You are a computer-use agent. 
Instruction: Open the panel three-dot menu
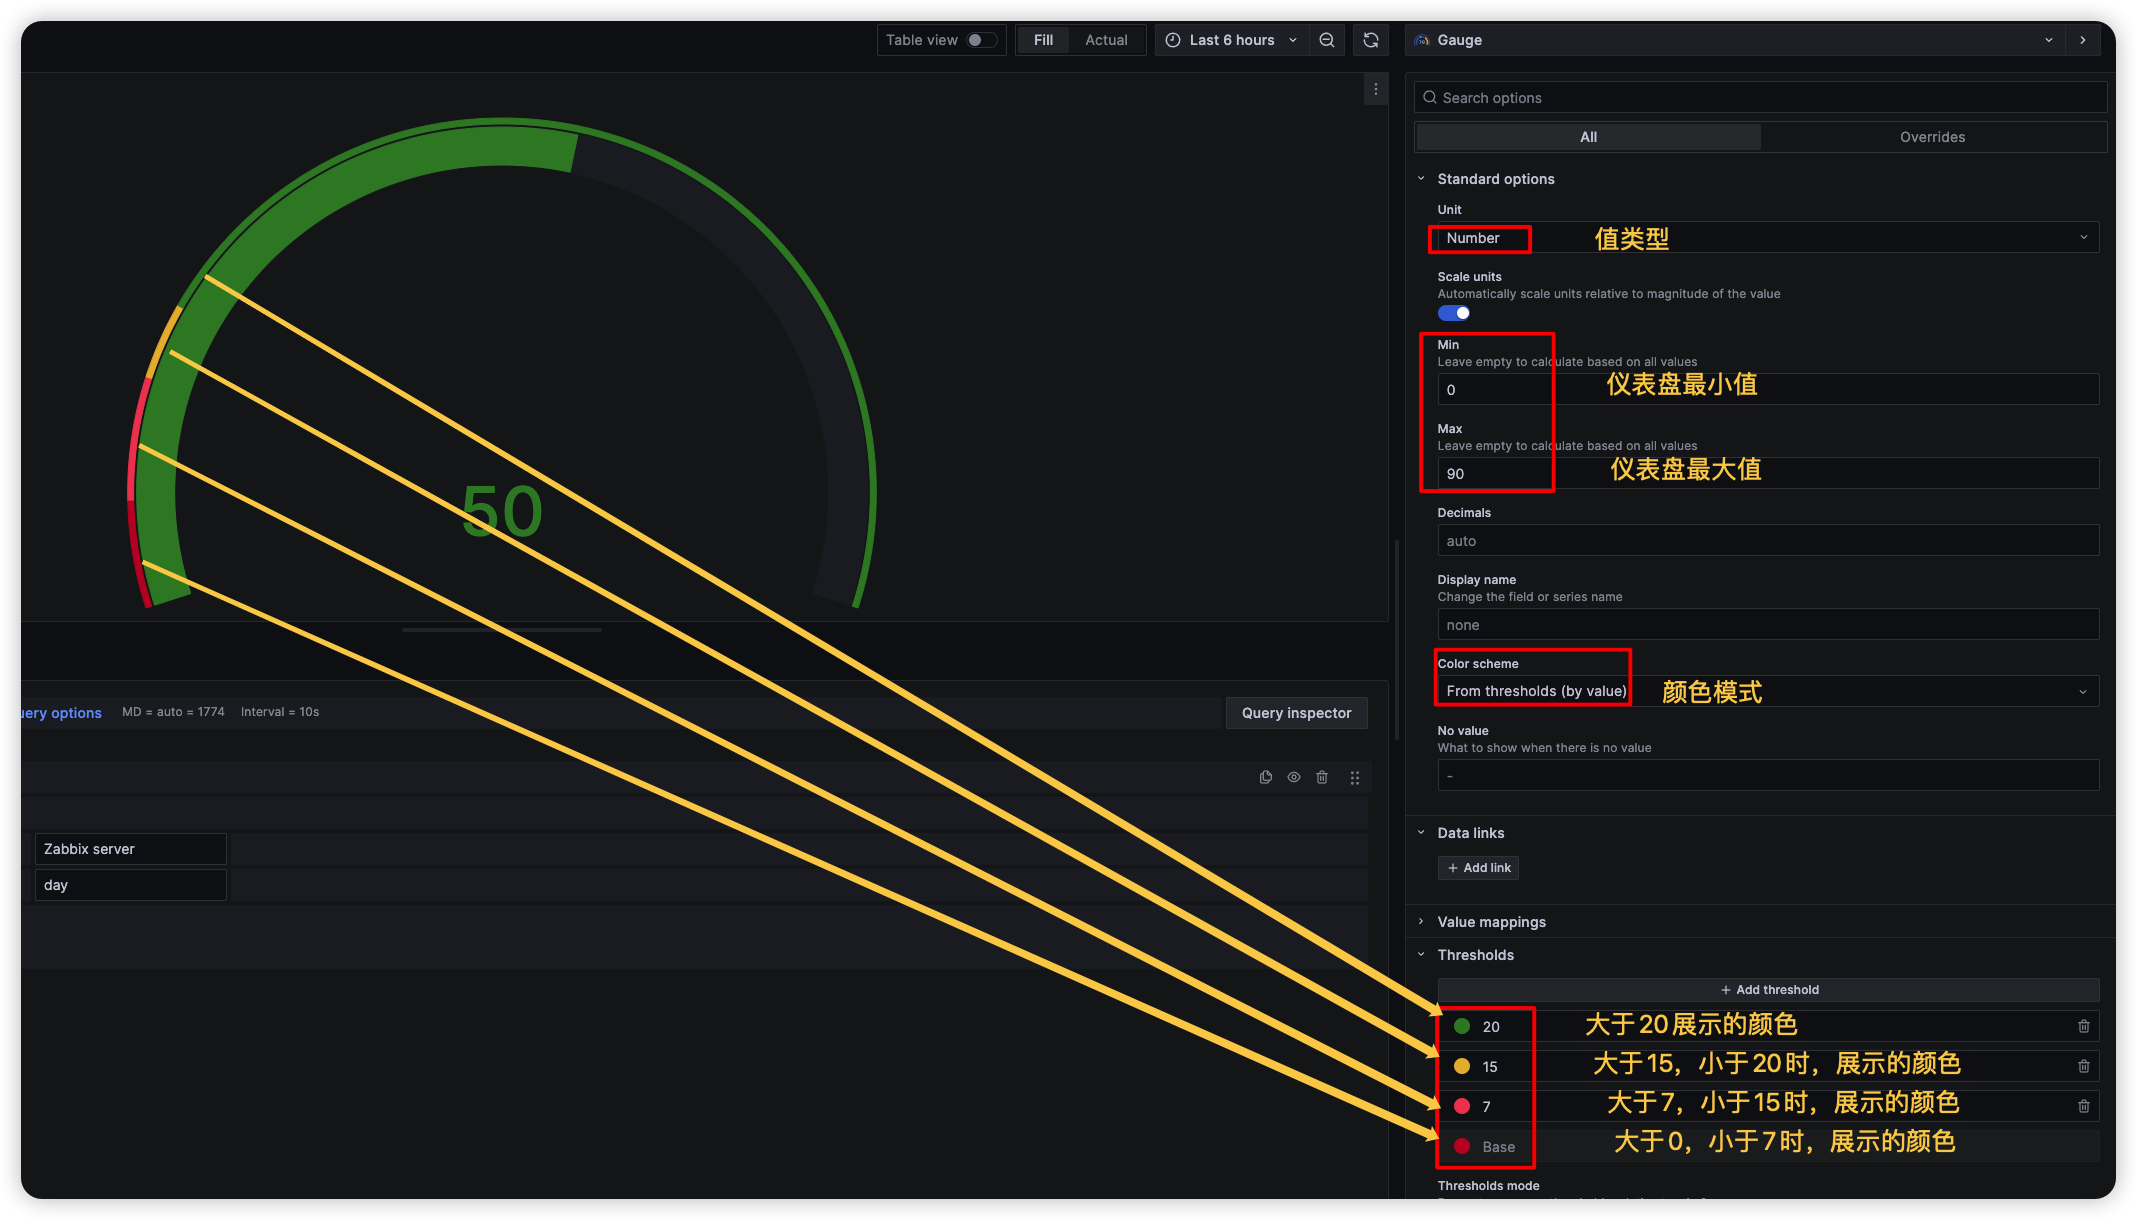point(1376,89)
